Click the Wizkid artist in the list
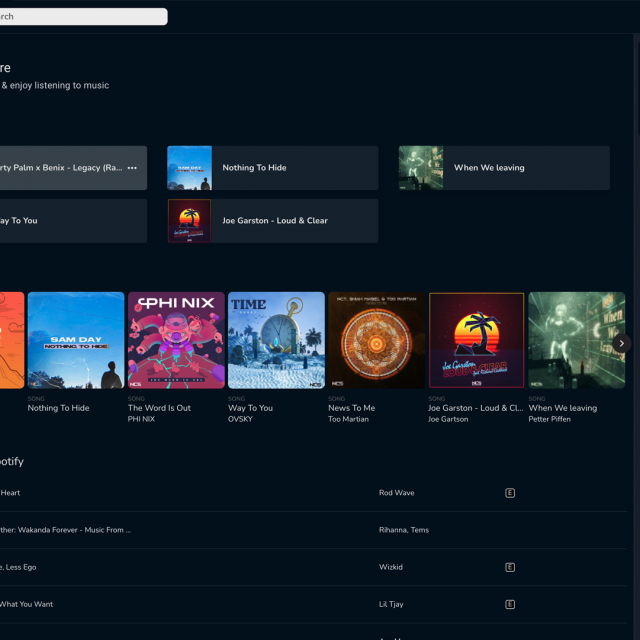 click(x=391, y=567)
